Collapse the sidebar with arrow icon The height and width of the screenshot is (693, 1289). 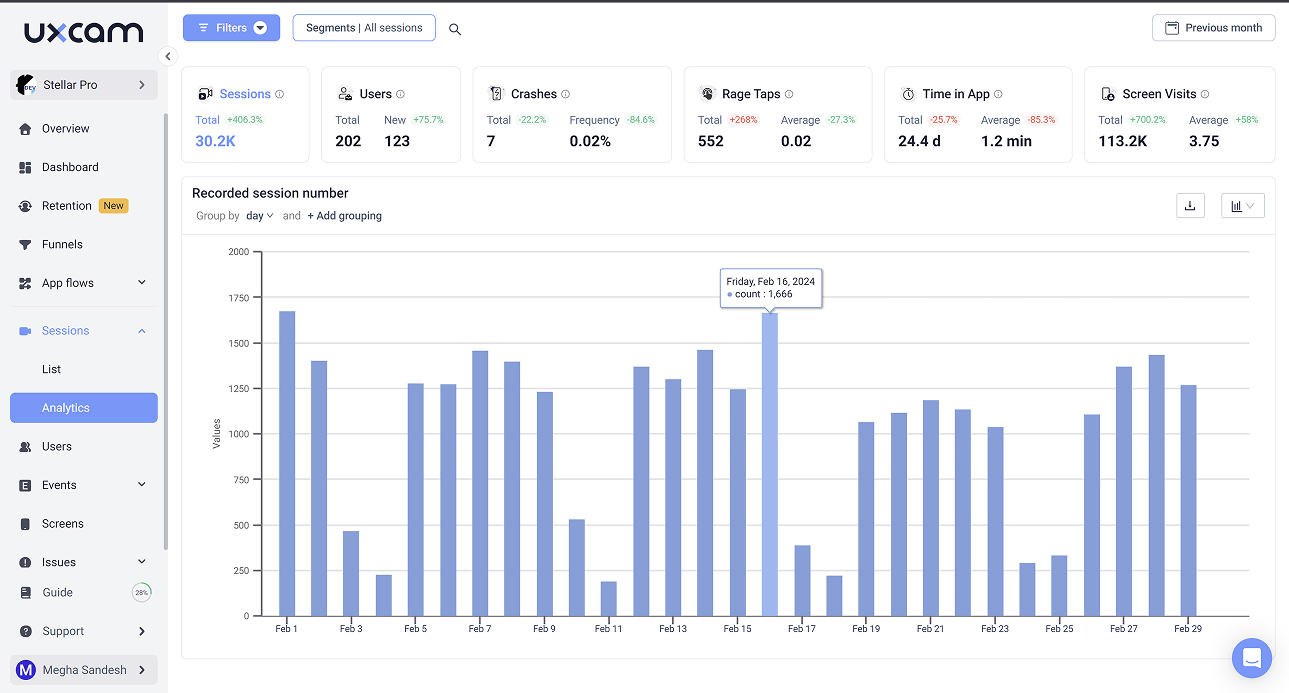pyautogui.click(x=168, y=57)
